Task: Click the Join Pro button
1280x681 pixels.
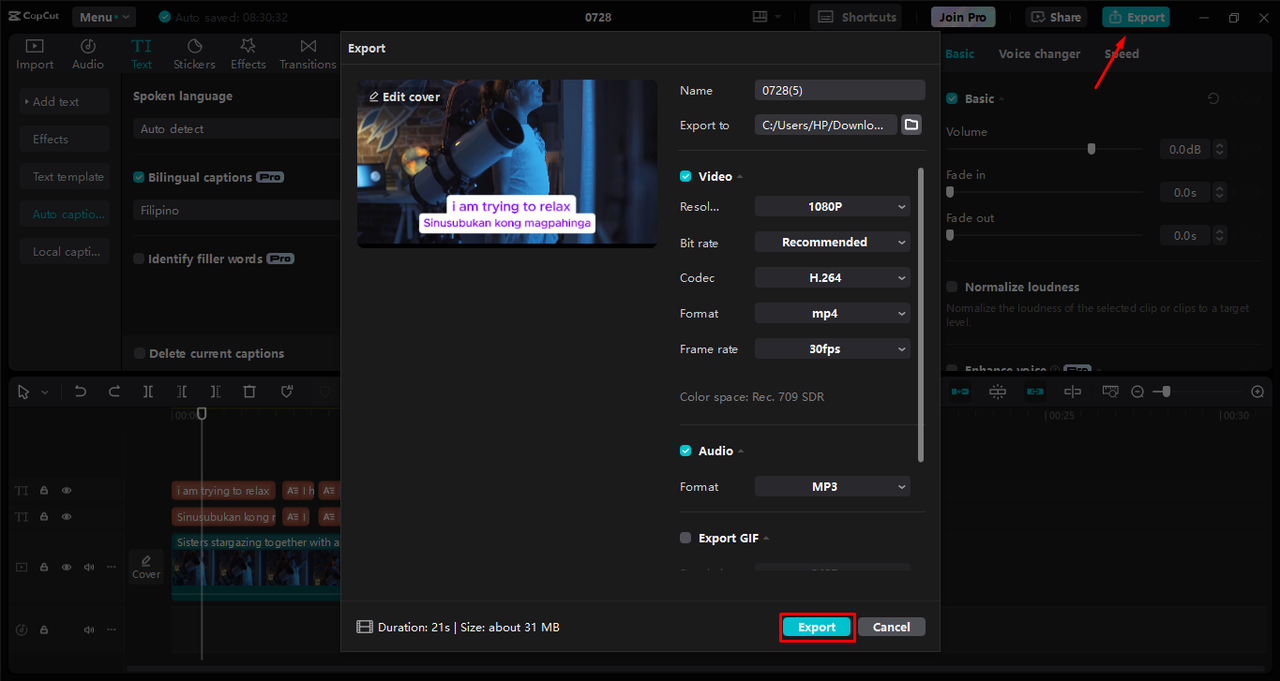Action: [963, 17]
